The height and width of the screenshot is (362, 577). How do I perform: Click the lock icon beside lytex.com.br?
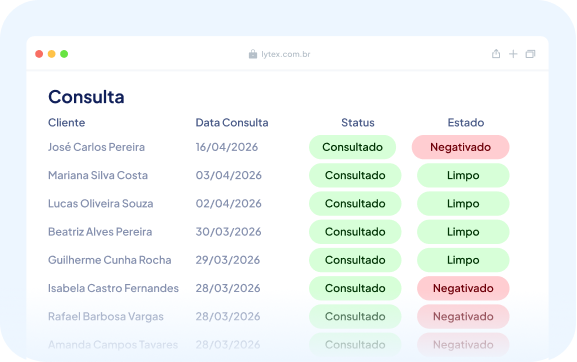pyautogui.click(x=253, y=54)
